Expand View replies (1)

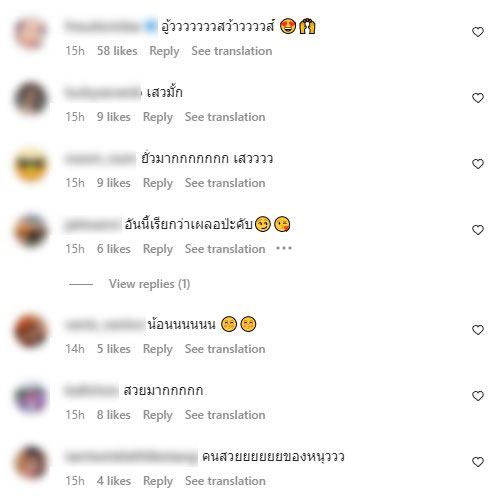click(149, 284)
